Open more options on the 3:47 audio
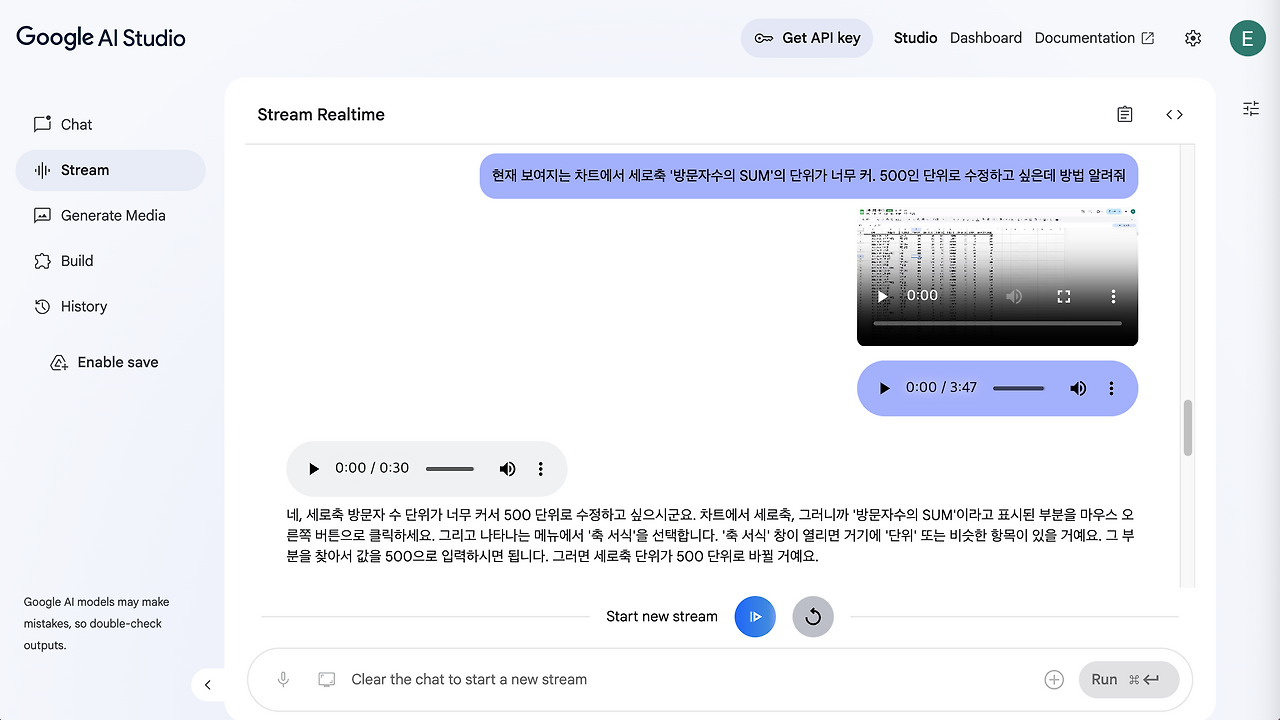This screenshot has height=720, width=1280. [x=1112, y=388]
